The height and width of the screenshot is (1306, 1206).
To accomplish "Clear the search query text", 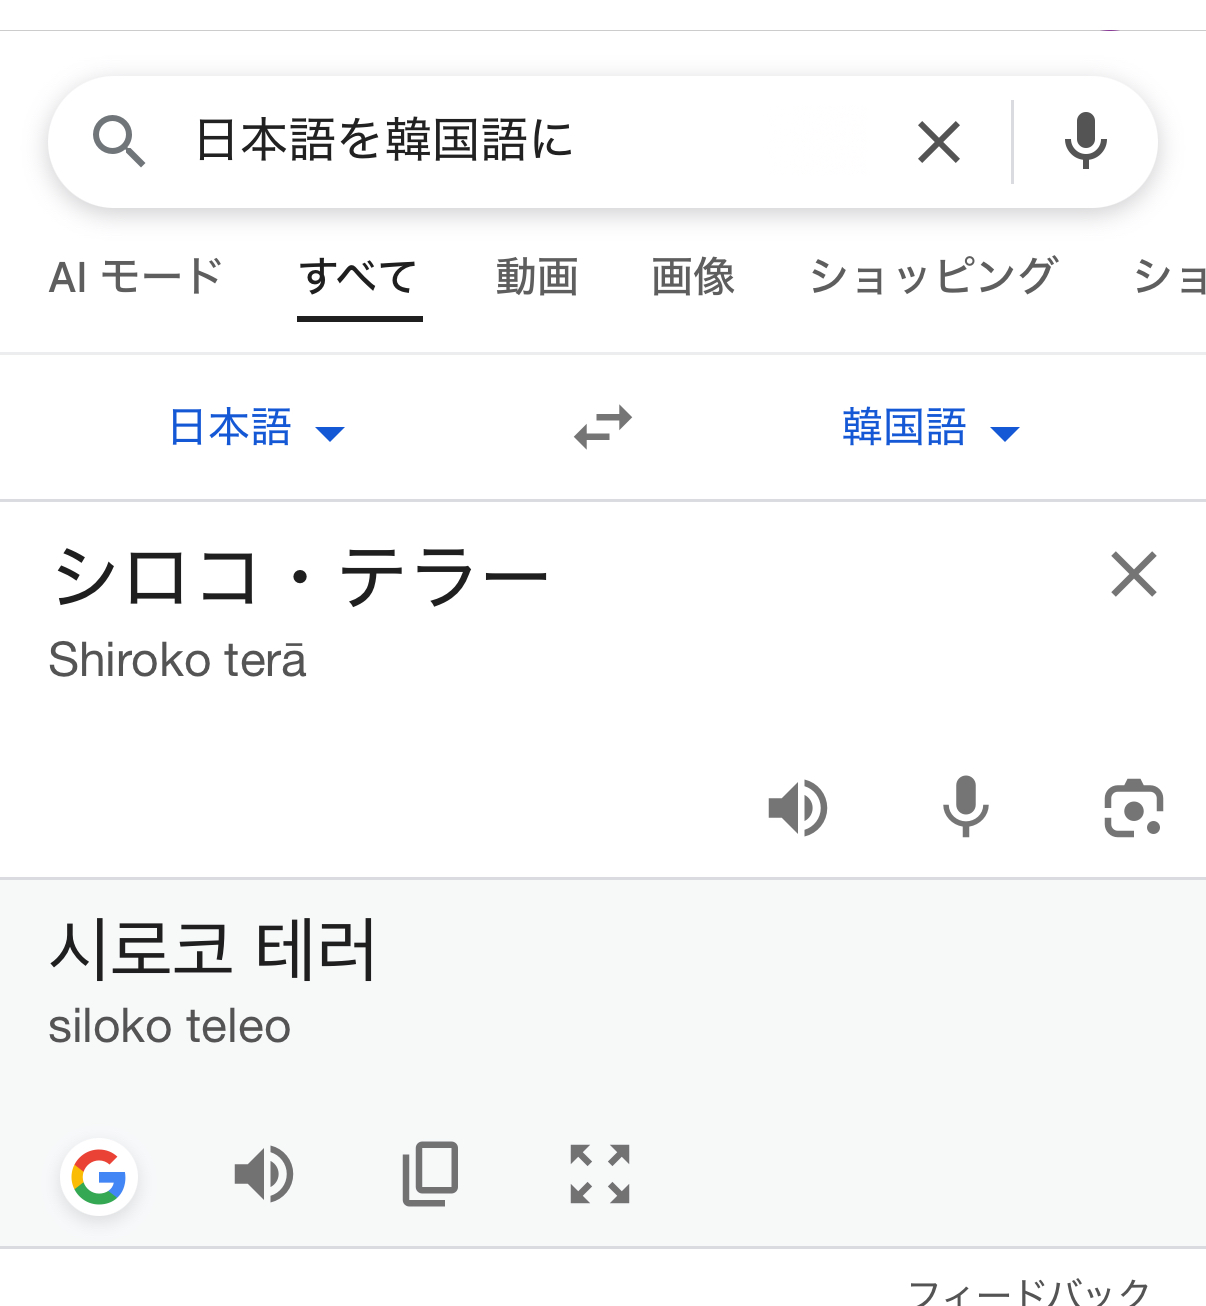I will (x=939, y=142).
